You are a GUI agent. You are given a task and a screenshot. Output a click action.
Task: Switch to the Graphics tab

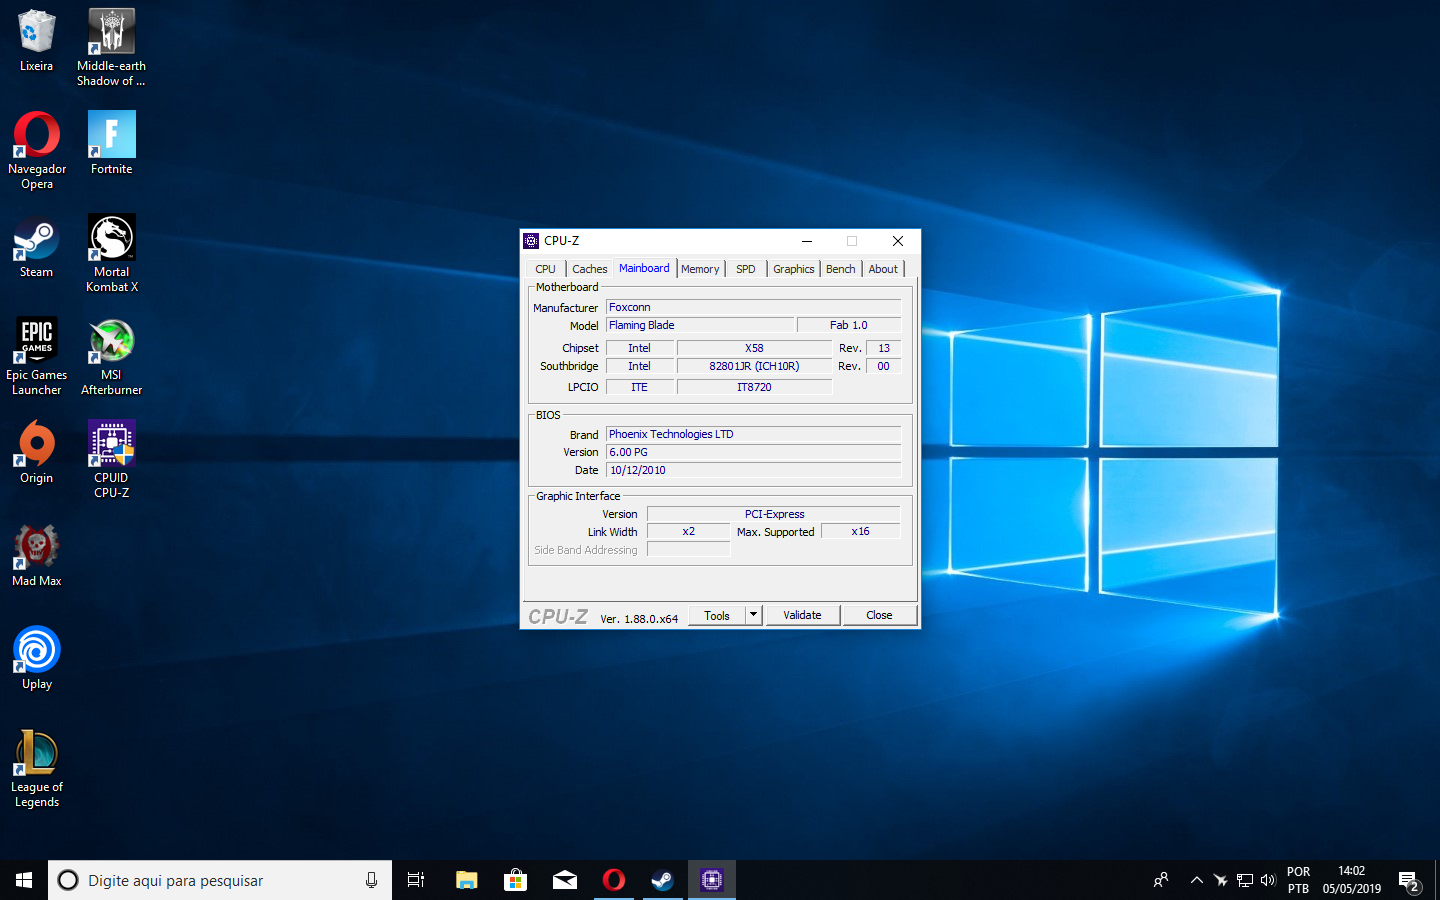[794, 269]
